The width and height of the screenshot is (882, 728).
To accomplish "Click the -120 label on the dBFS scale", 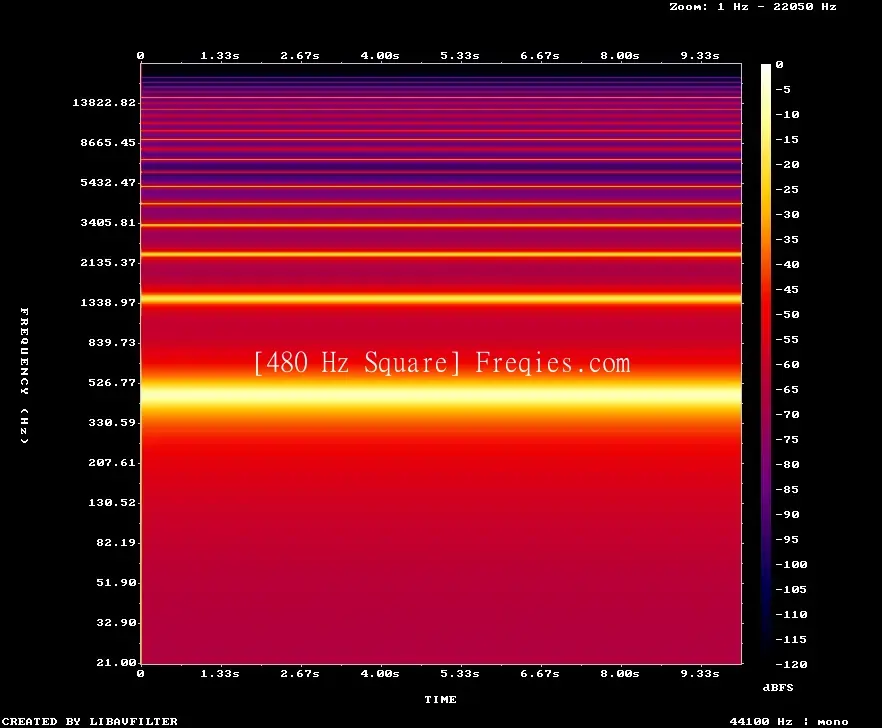I will point(791,664).
